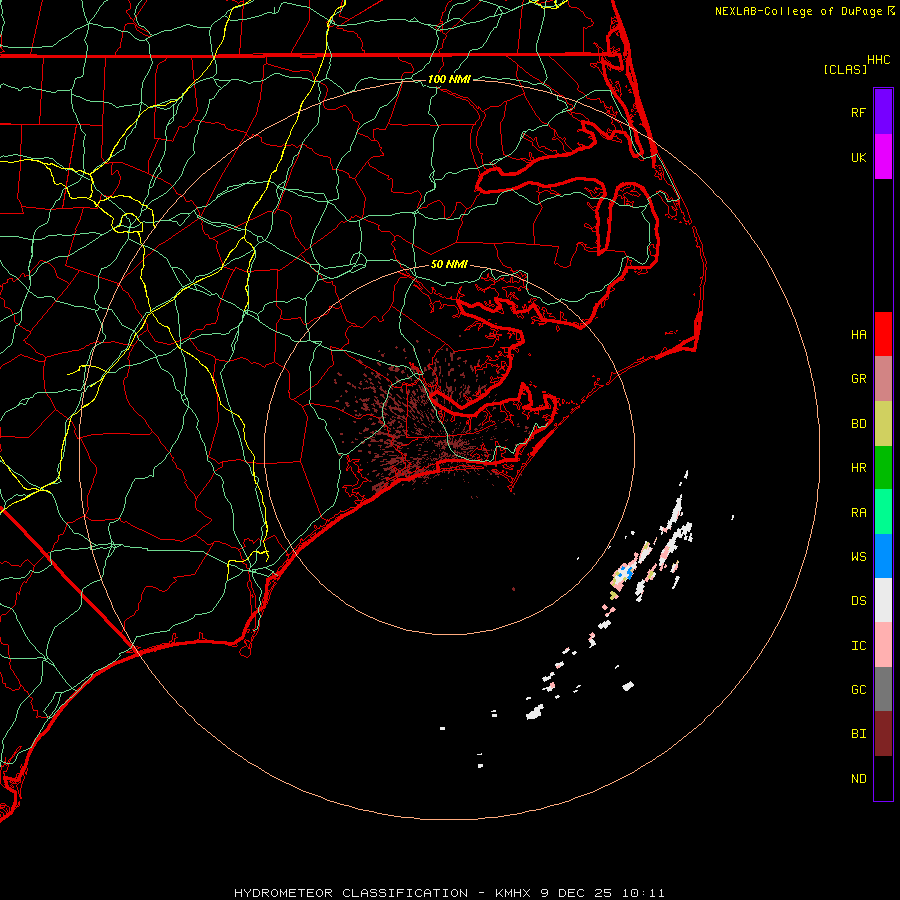Image resolution: width=900 pixels, height=900 pixels.
Task: Click the ND legend label
Action: pos(858,779)
